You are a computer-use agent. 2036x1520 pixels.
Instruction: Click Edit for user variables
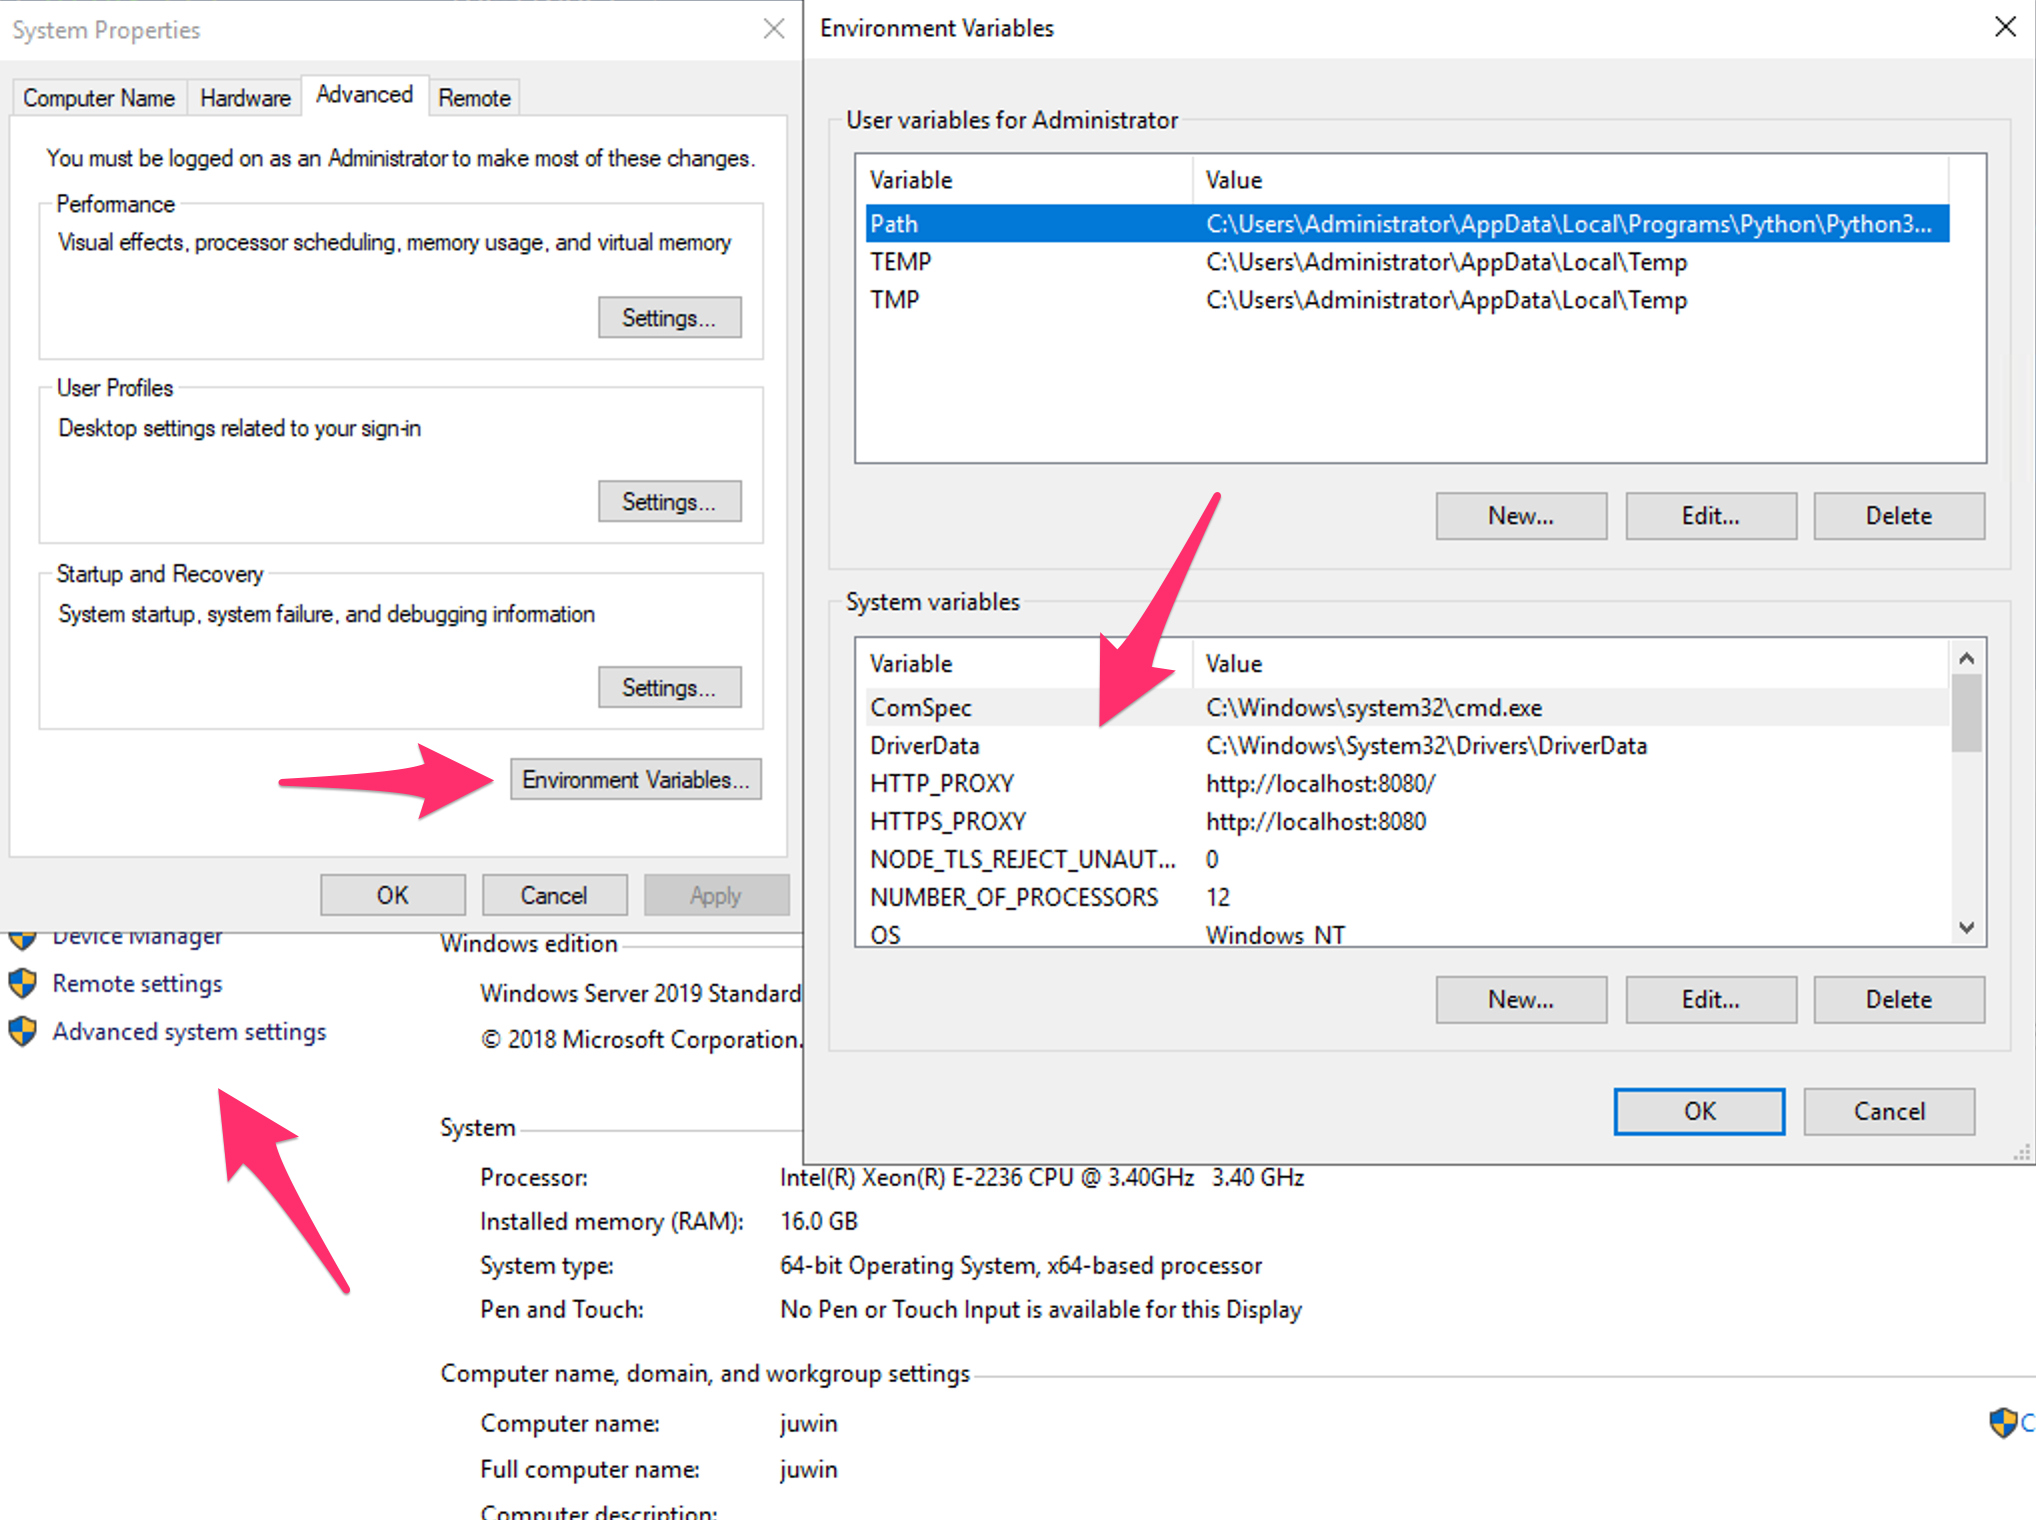(1710, 516)
